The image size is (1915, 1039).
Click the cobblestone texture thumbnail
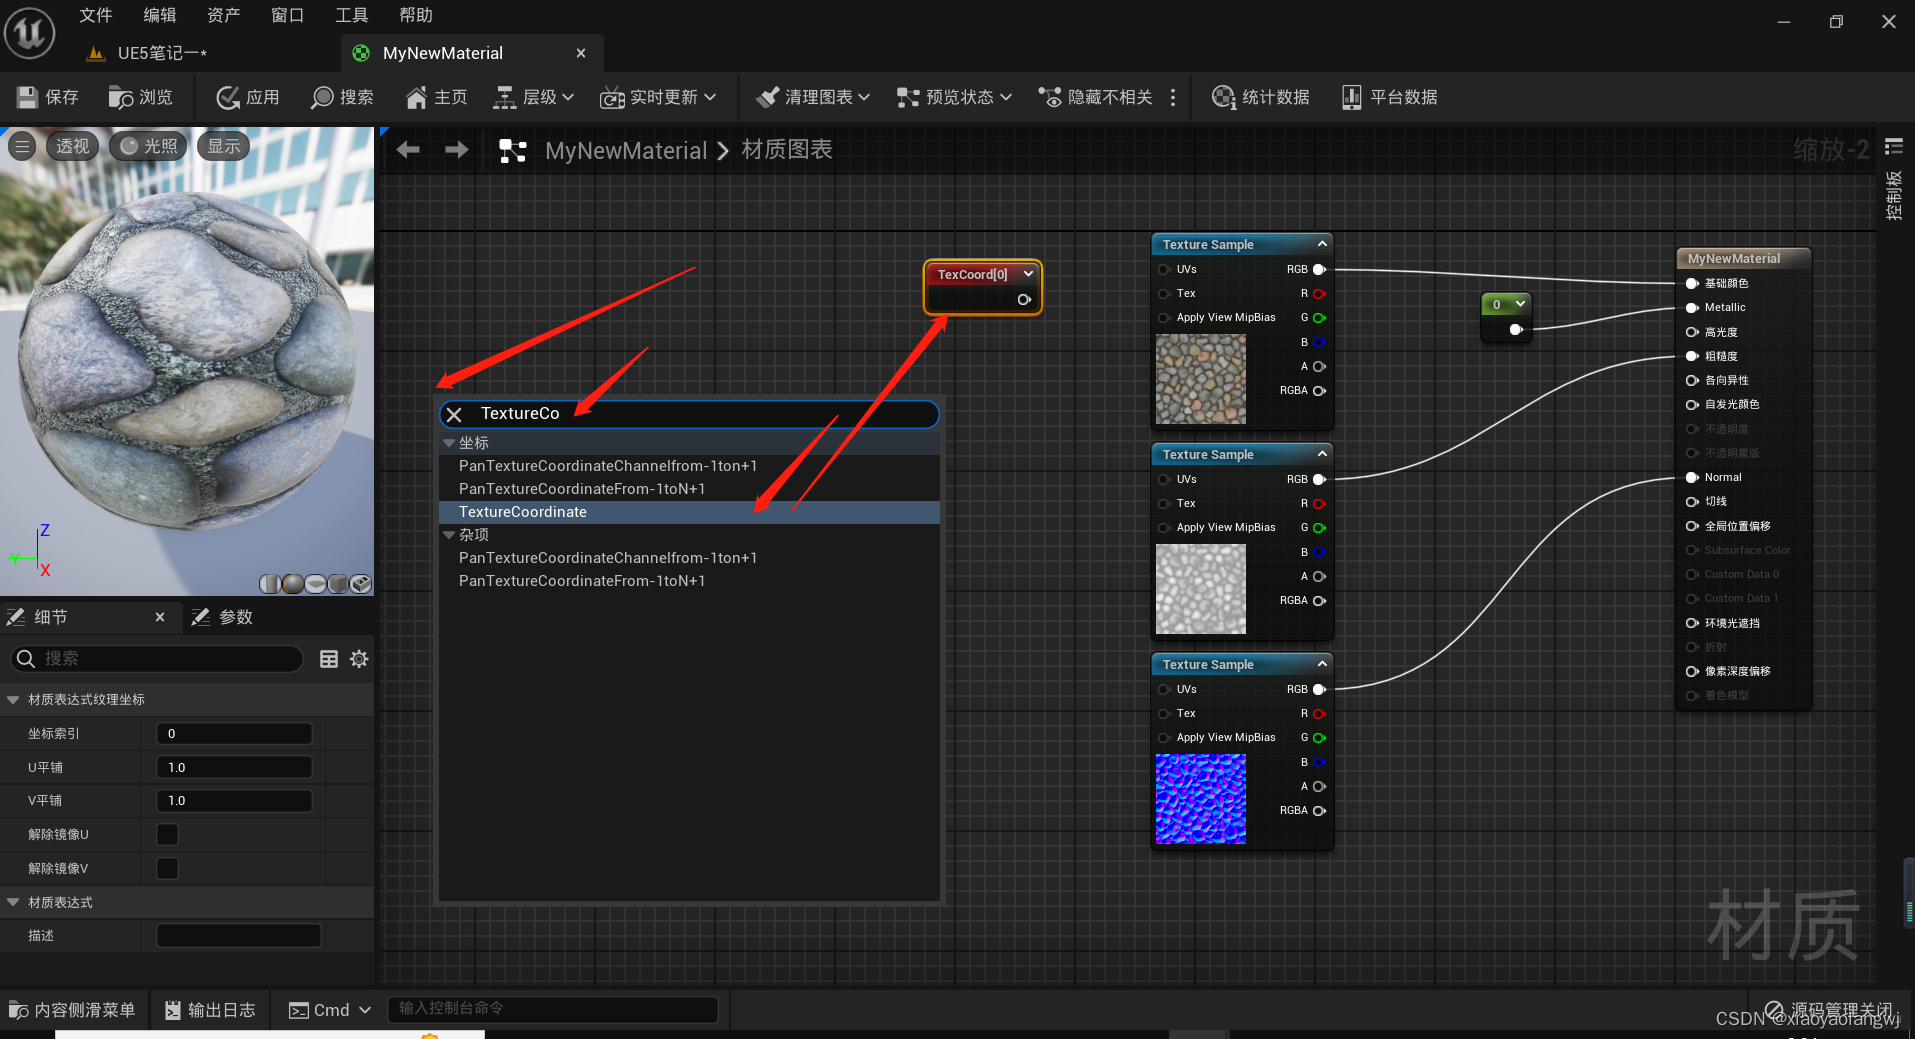pos(1201,379)
